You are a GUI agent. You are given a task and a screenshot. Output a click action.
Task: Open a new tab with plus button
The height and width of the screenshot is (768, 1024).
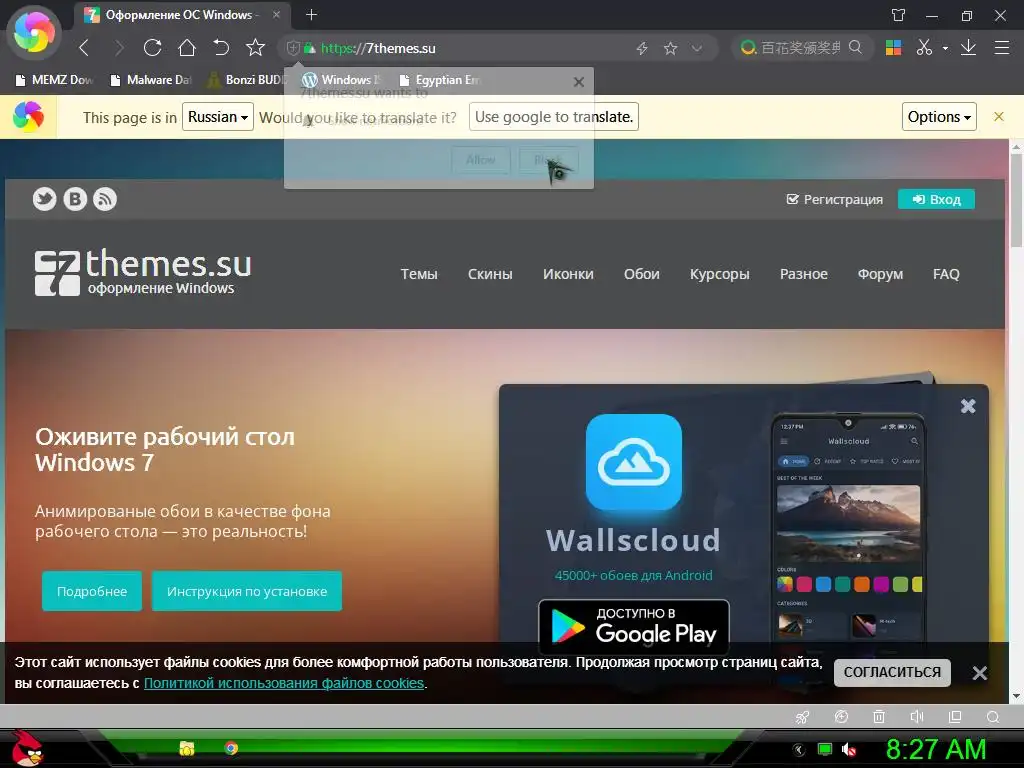312,14
